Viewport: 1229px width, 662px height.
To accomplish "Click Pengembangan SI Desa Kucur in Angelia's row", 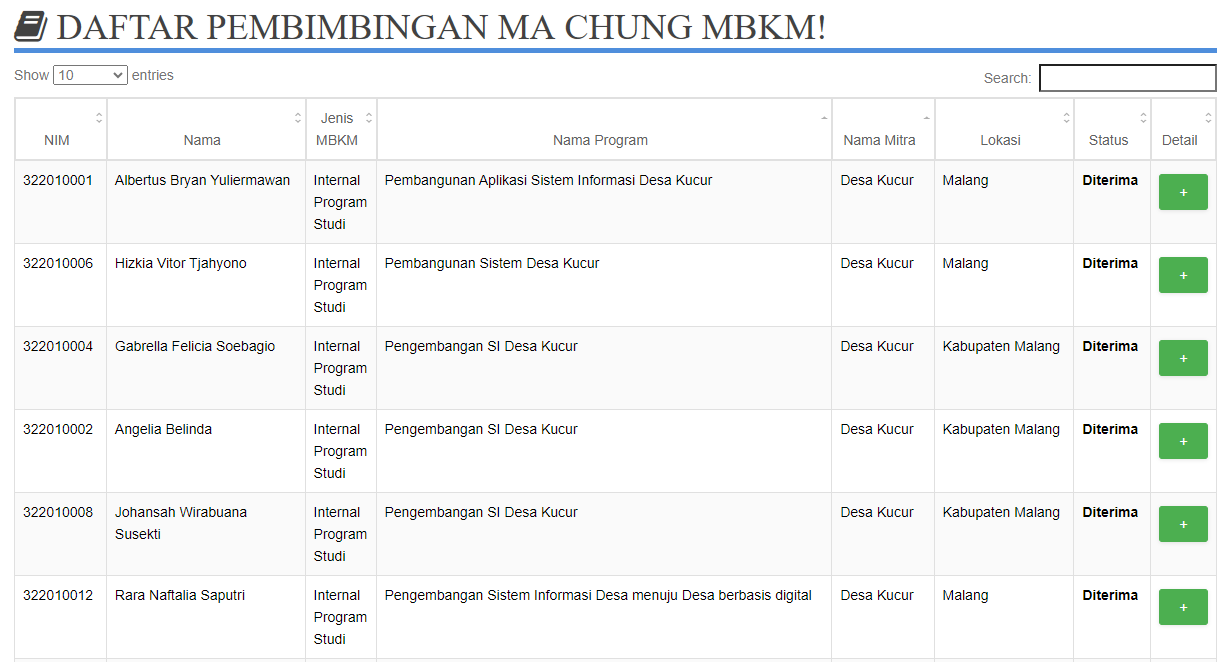I will [481, 430].
